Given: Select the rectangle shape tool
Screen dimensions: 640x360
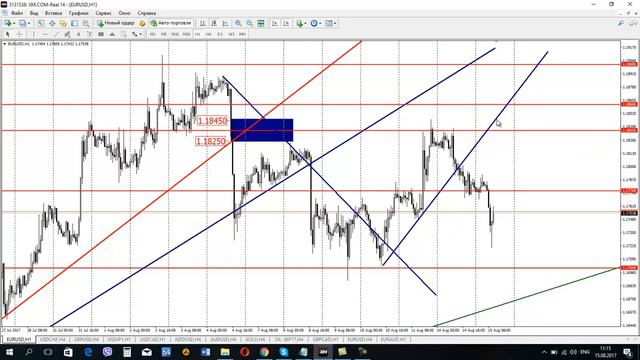Looking at the screenshot, I should (101, 34).
